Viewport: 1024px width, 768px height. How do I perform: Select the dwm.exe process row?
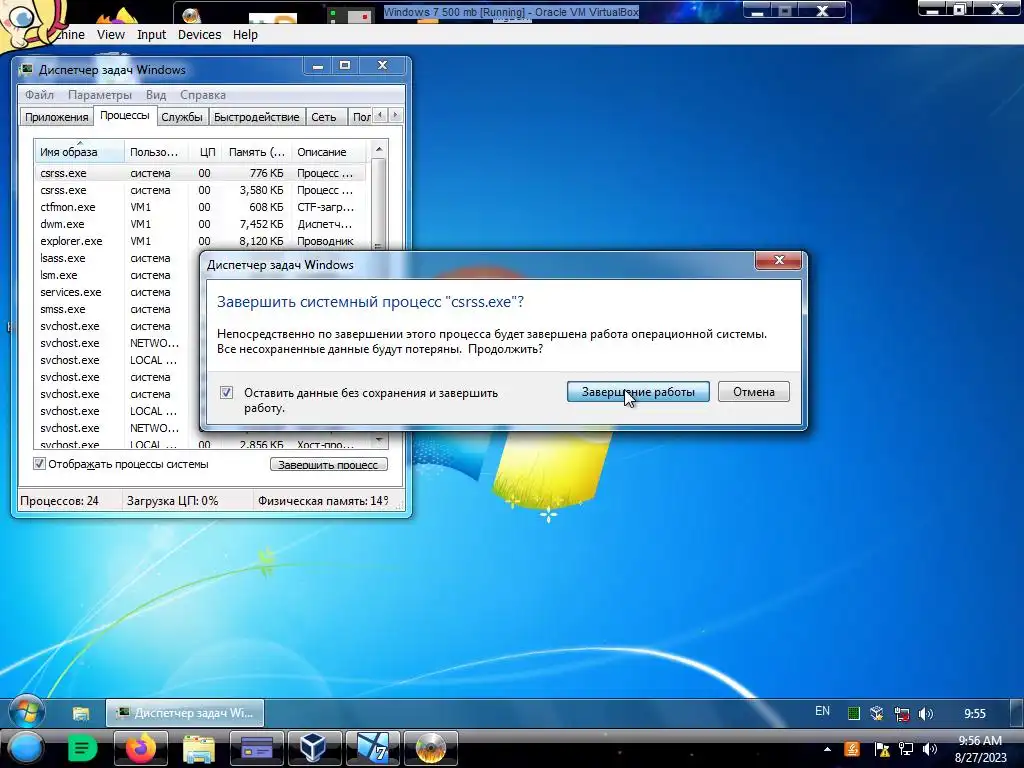click(x=199, y=224)
